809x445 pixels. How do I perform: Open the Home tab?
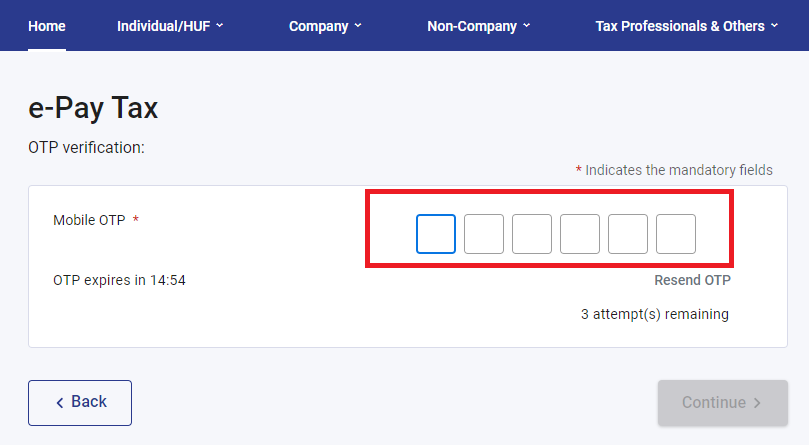pyautogui.click(x=47, y=26)
